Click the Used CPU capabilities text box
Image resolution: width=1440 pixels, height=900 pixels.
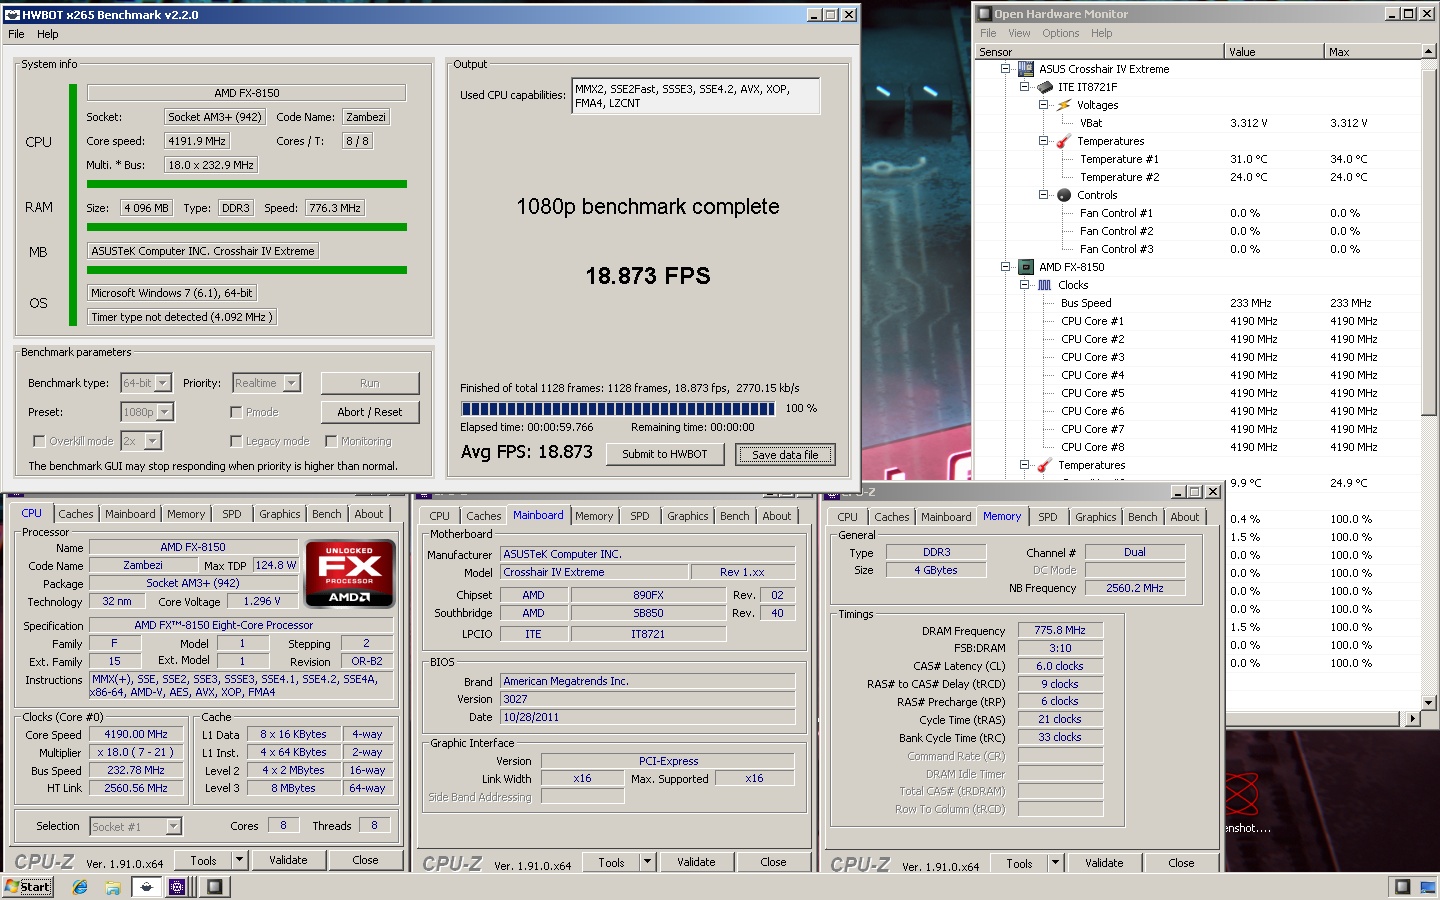[x=696, y=96]
